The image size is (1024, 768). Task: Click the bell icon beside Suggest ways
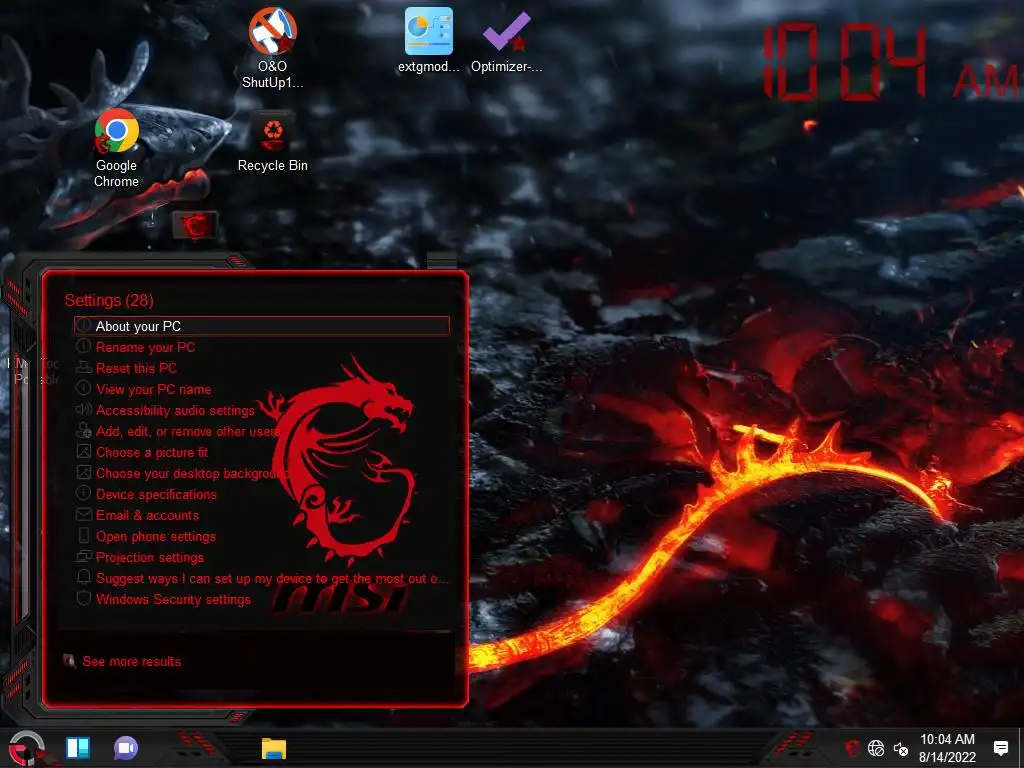[x=84, y=577]
